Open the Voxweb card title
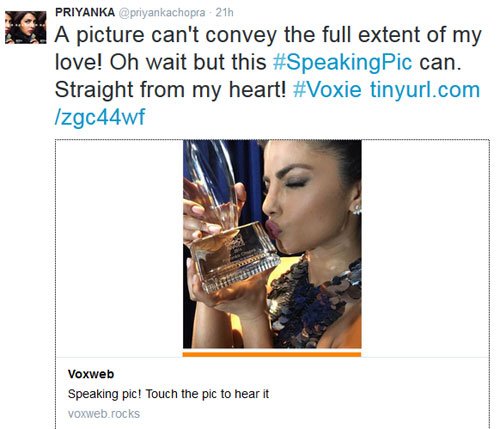500x429 pixels. (x=91, y=374)
